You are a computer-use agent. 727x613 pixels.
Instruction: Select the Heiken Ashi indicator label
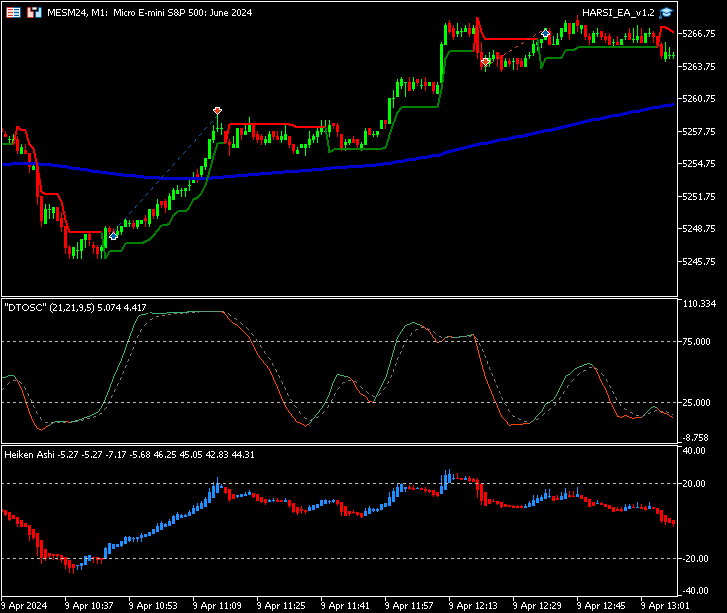[x=129, y=454]
